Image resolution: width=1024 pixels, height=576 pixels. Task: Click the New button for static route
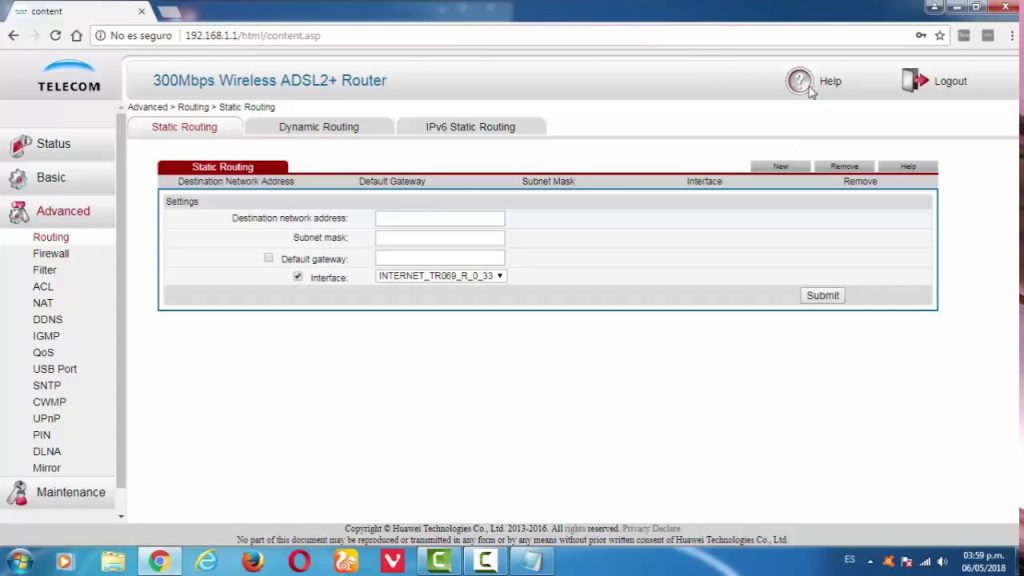tap(780, 166)
